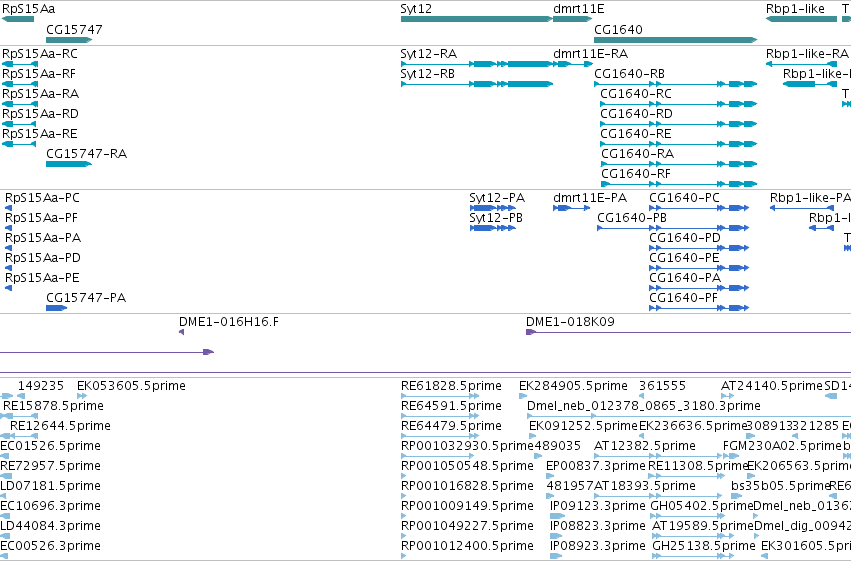This screenshot has height=561, width=851.
Task: Select EST RP001012400.5prime
Action: 467,546
